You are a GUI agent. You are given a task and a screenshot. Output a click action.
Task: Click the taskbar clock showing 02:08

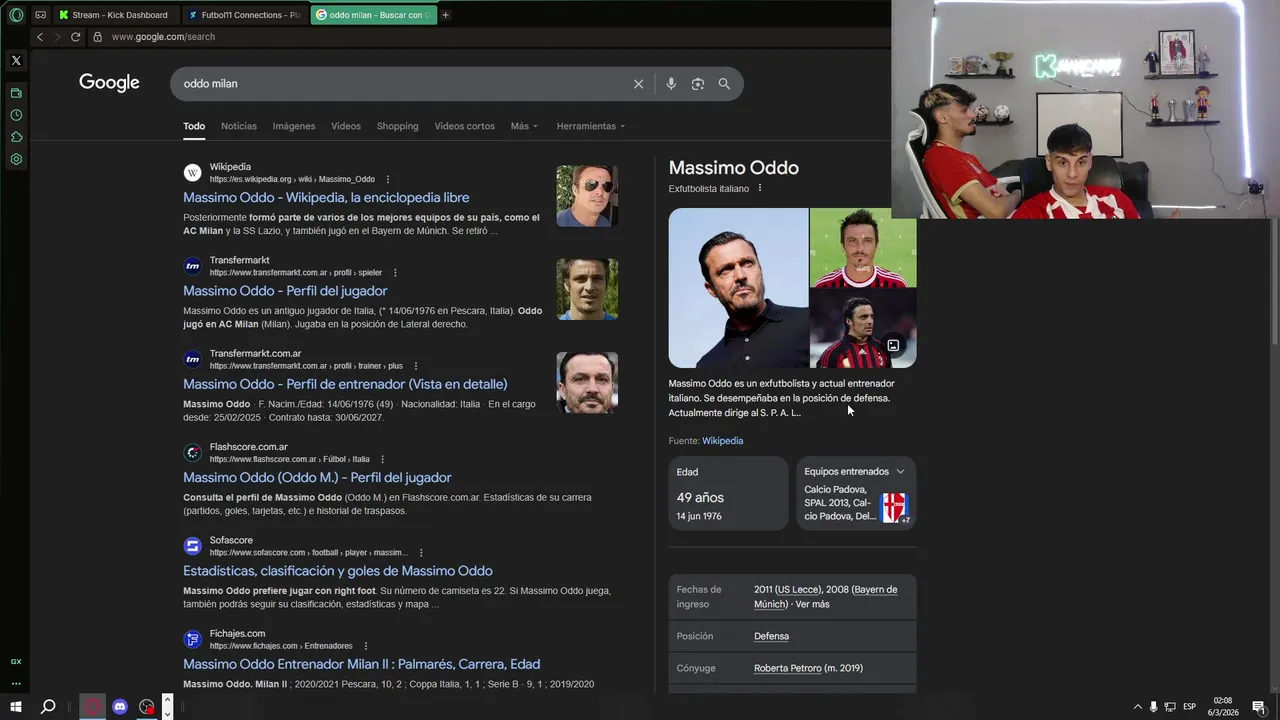pos(1223,707)
